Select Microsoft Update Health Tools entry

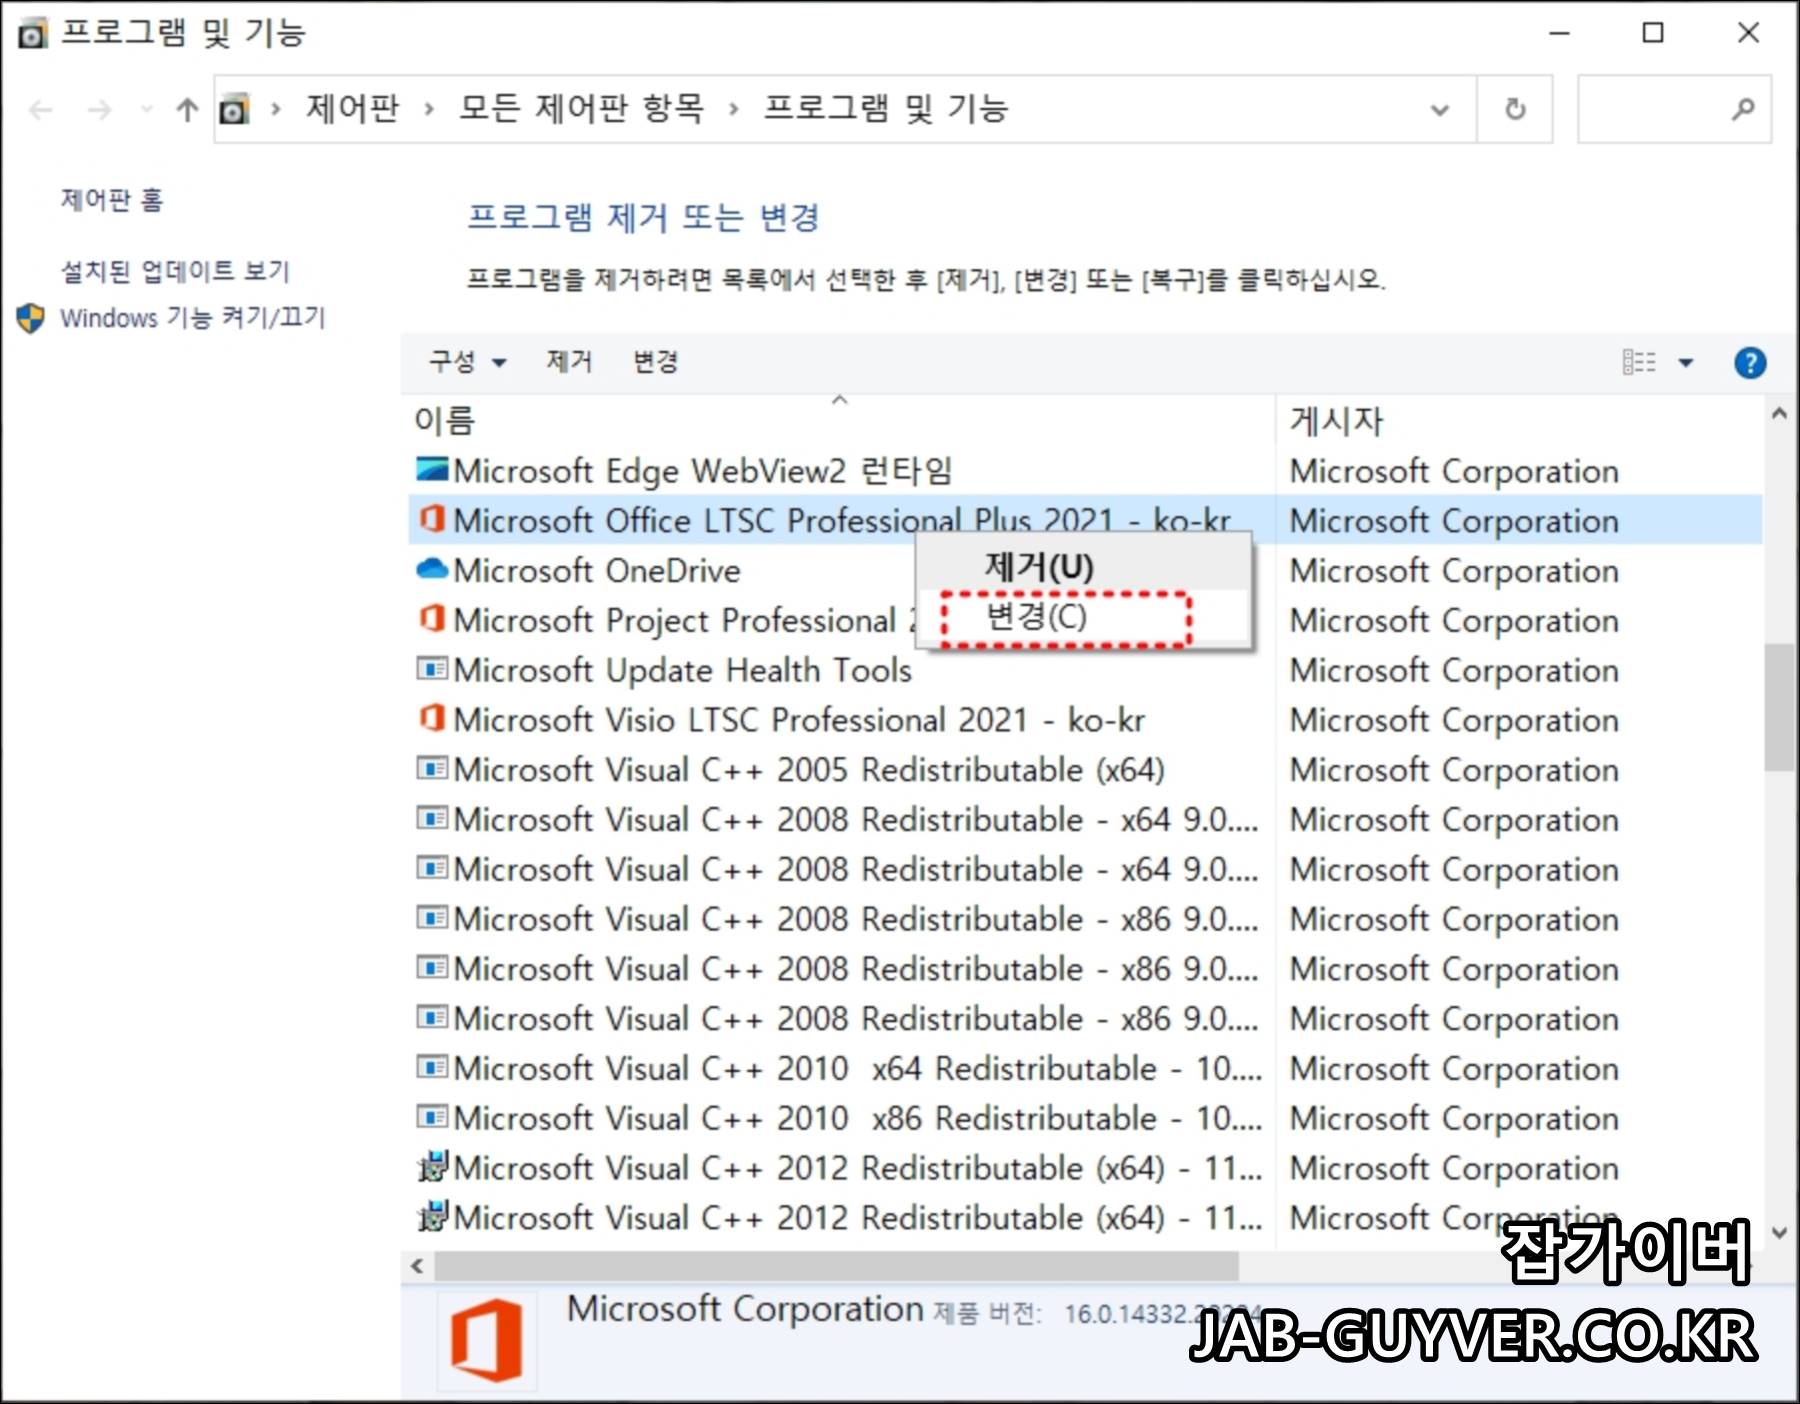[x=683, y=670]
